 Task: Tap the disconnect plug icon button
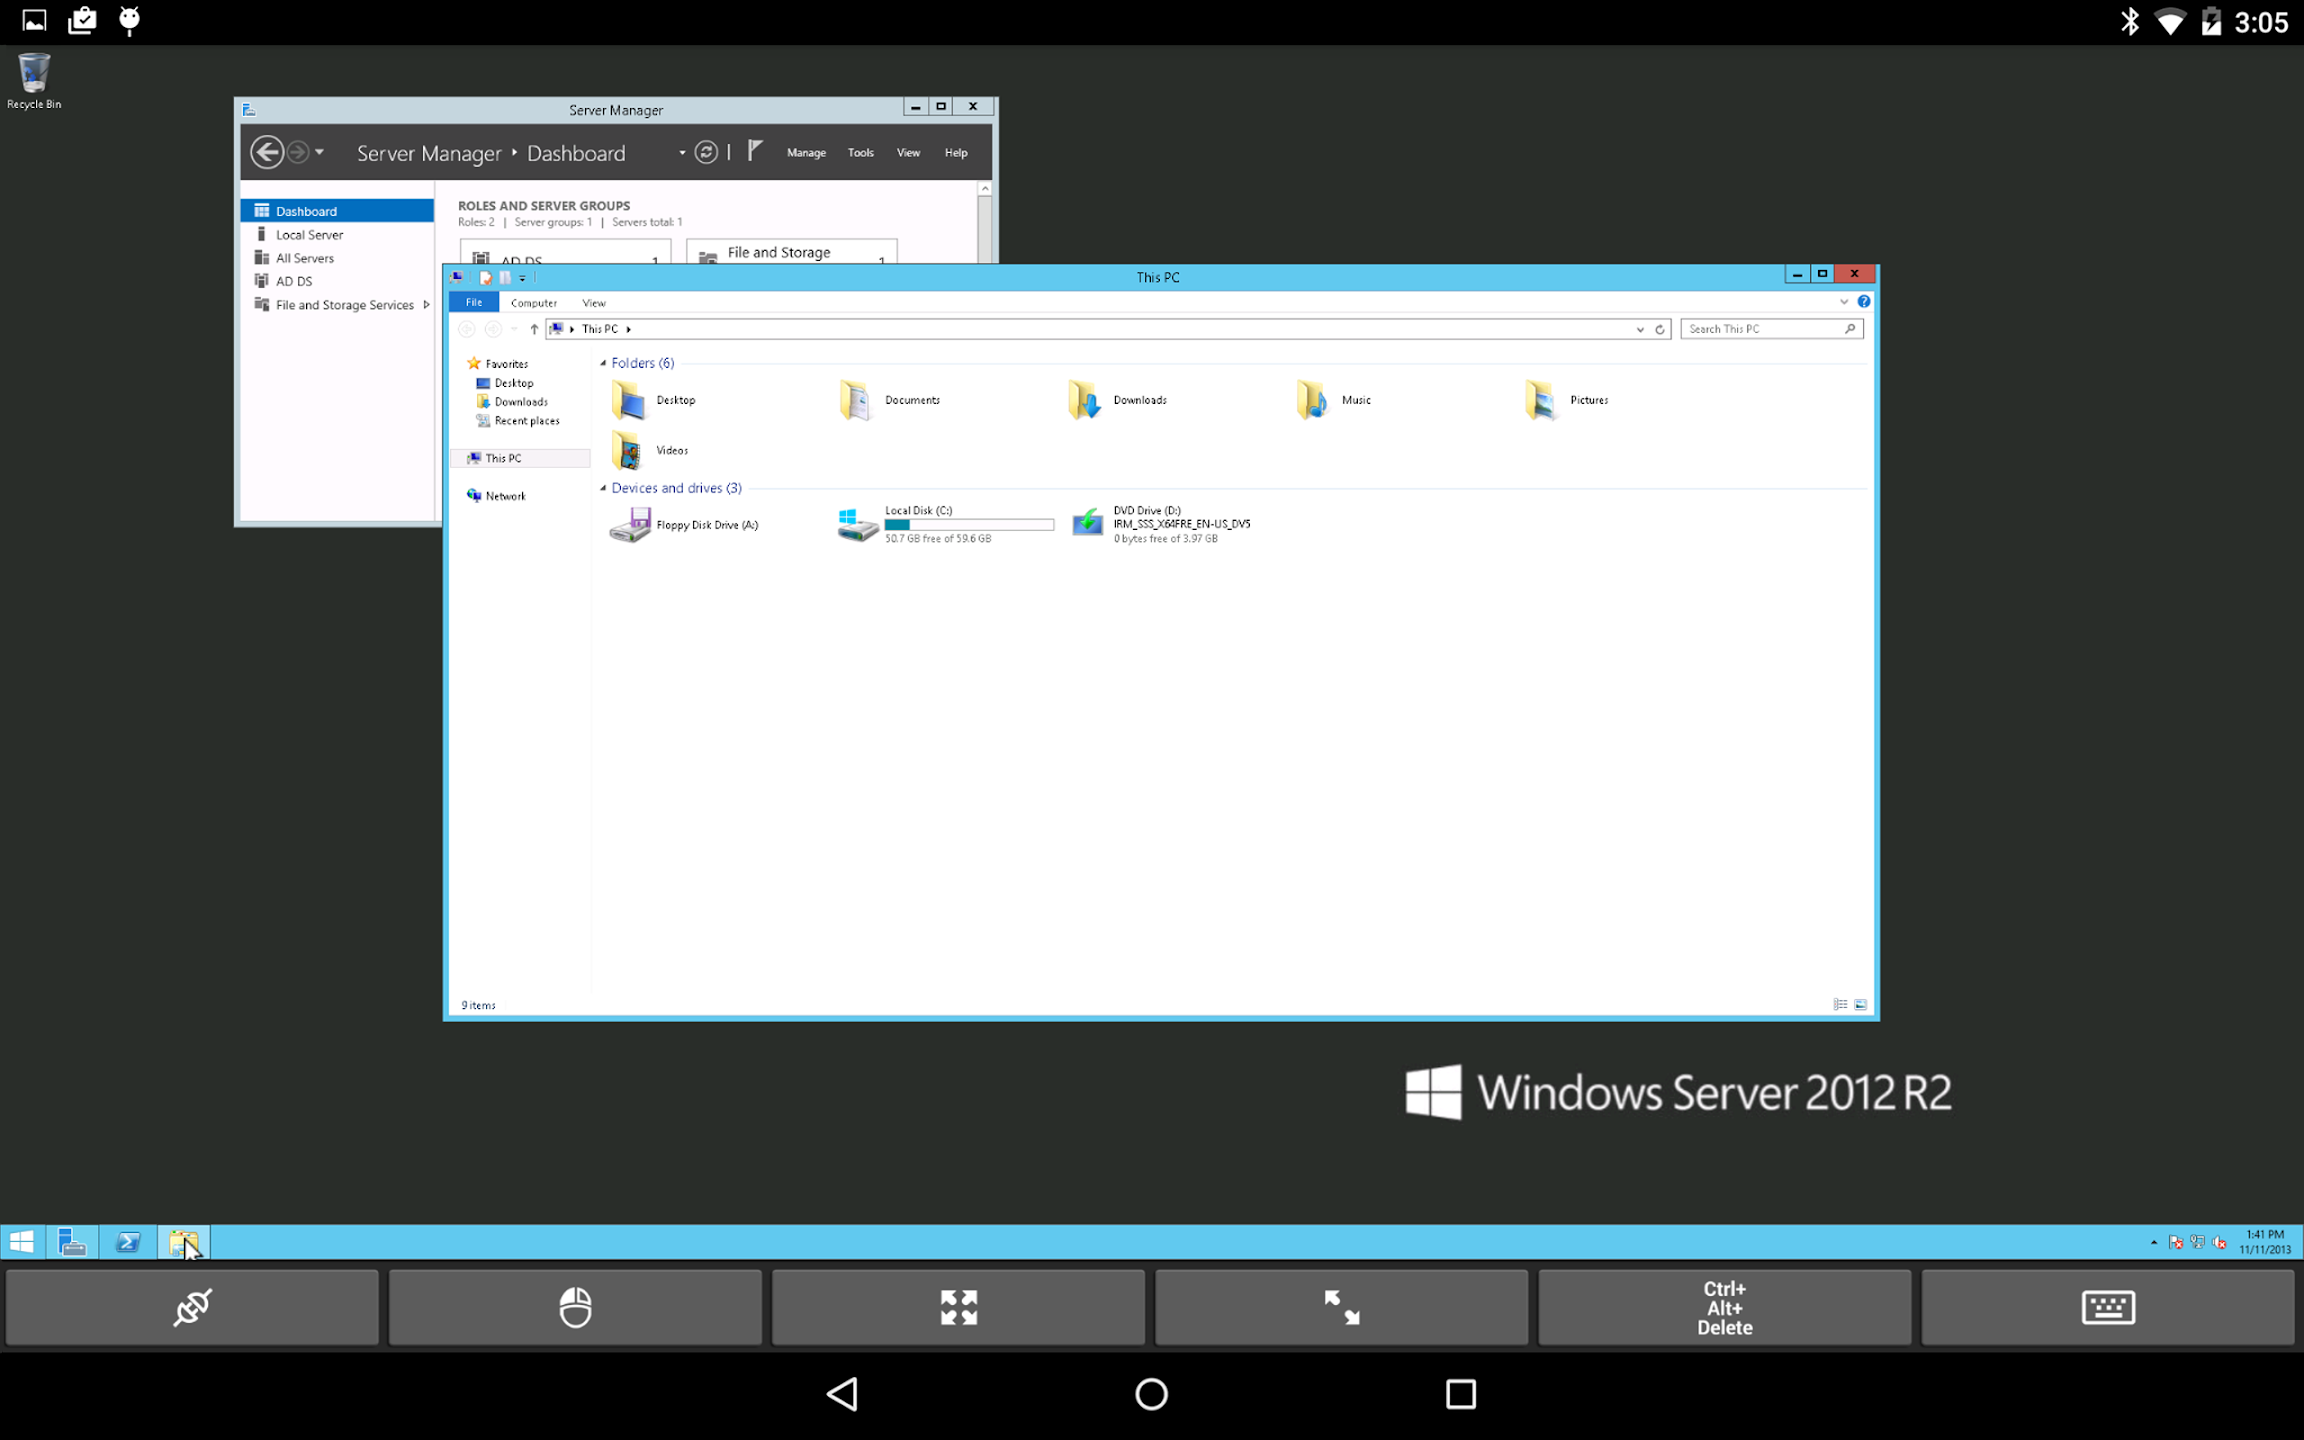pos(192,1307)
